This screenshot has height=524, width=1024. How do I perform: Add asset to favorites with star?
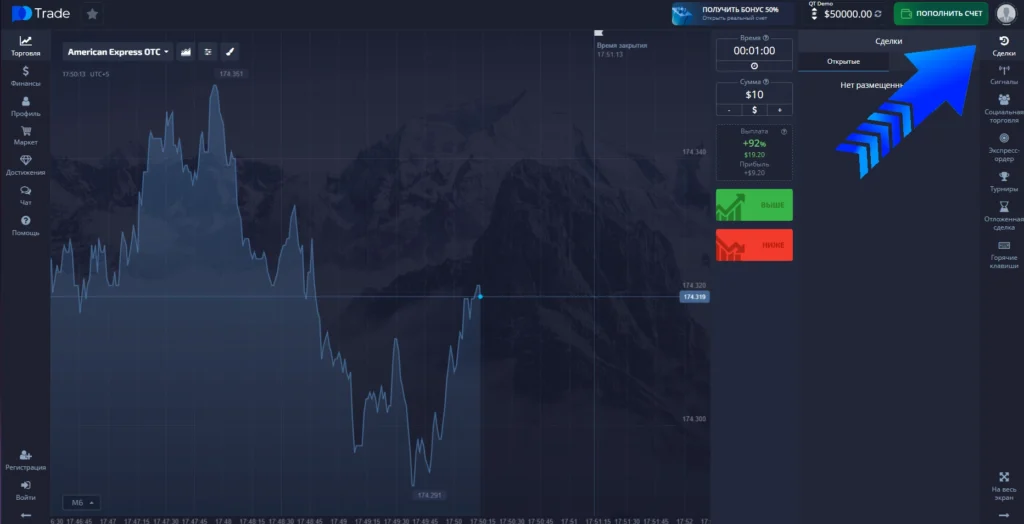click(92, 14)
